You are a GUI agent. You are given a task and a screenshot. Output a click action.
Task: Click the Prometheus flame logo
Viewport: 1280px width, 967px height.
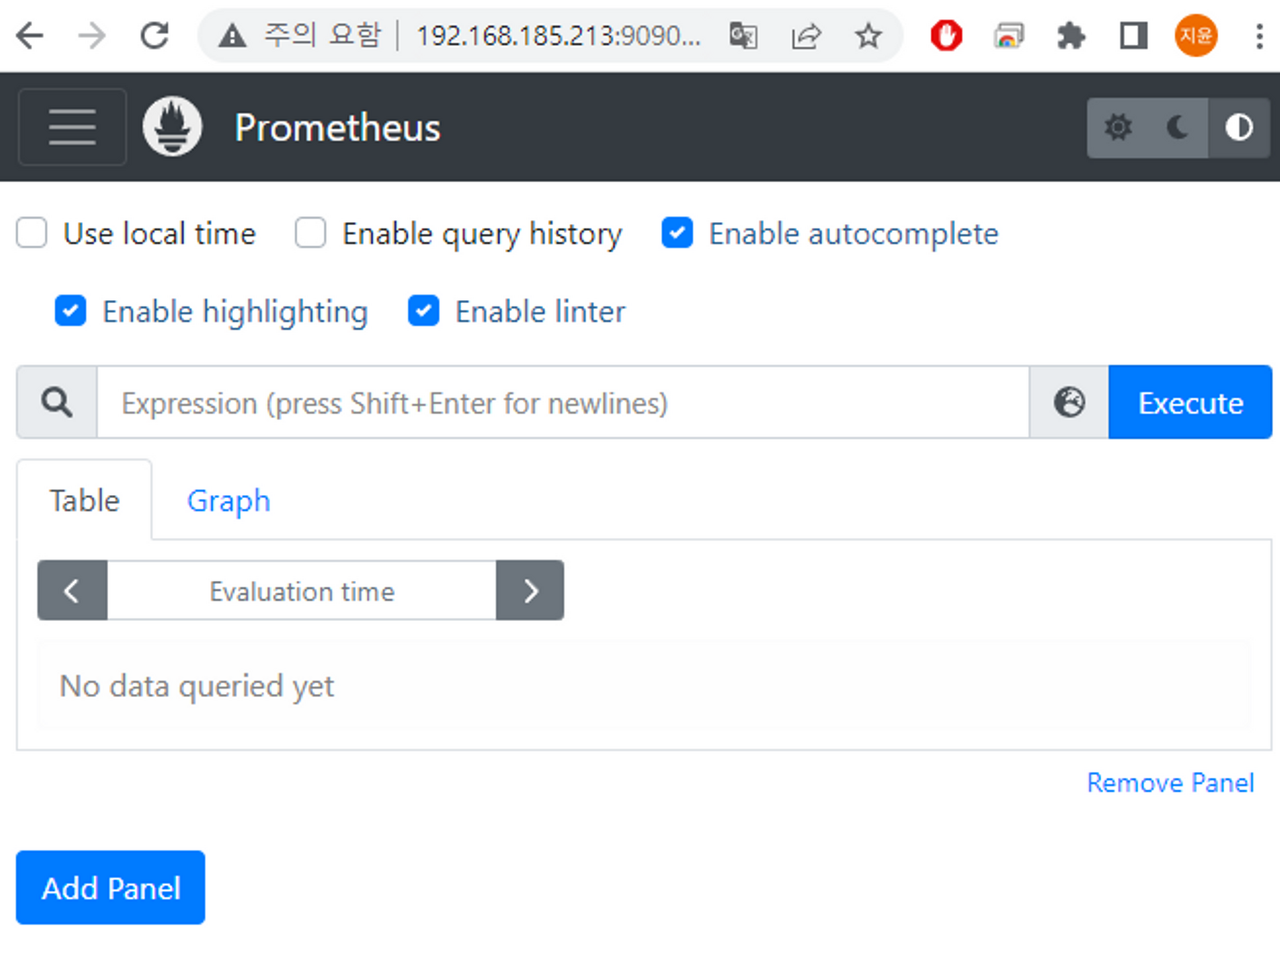[x=172, y=127]
